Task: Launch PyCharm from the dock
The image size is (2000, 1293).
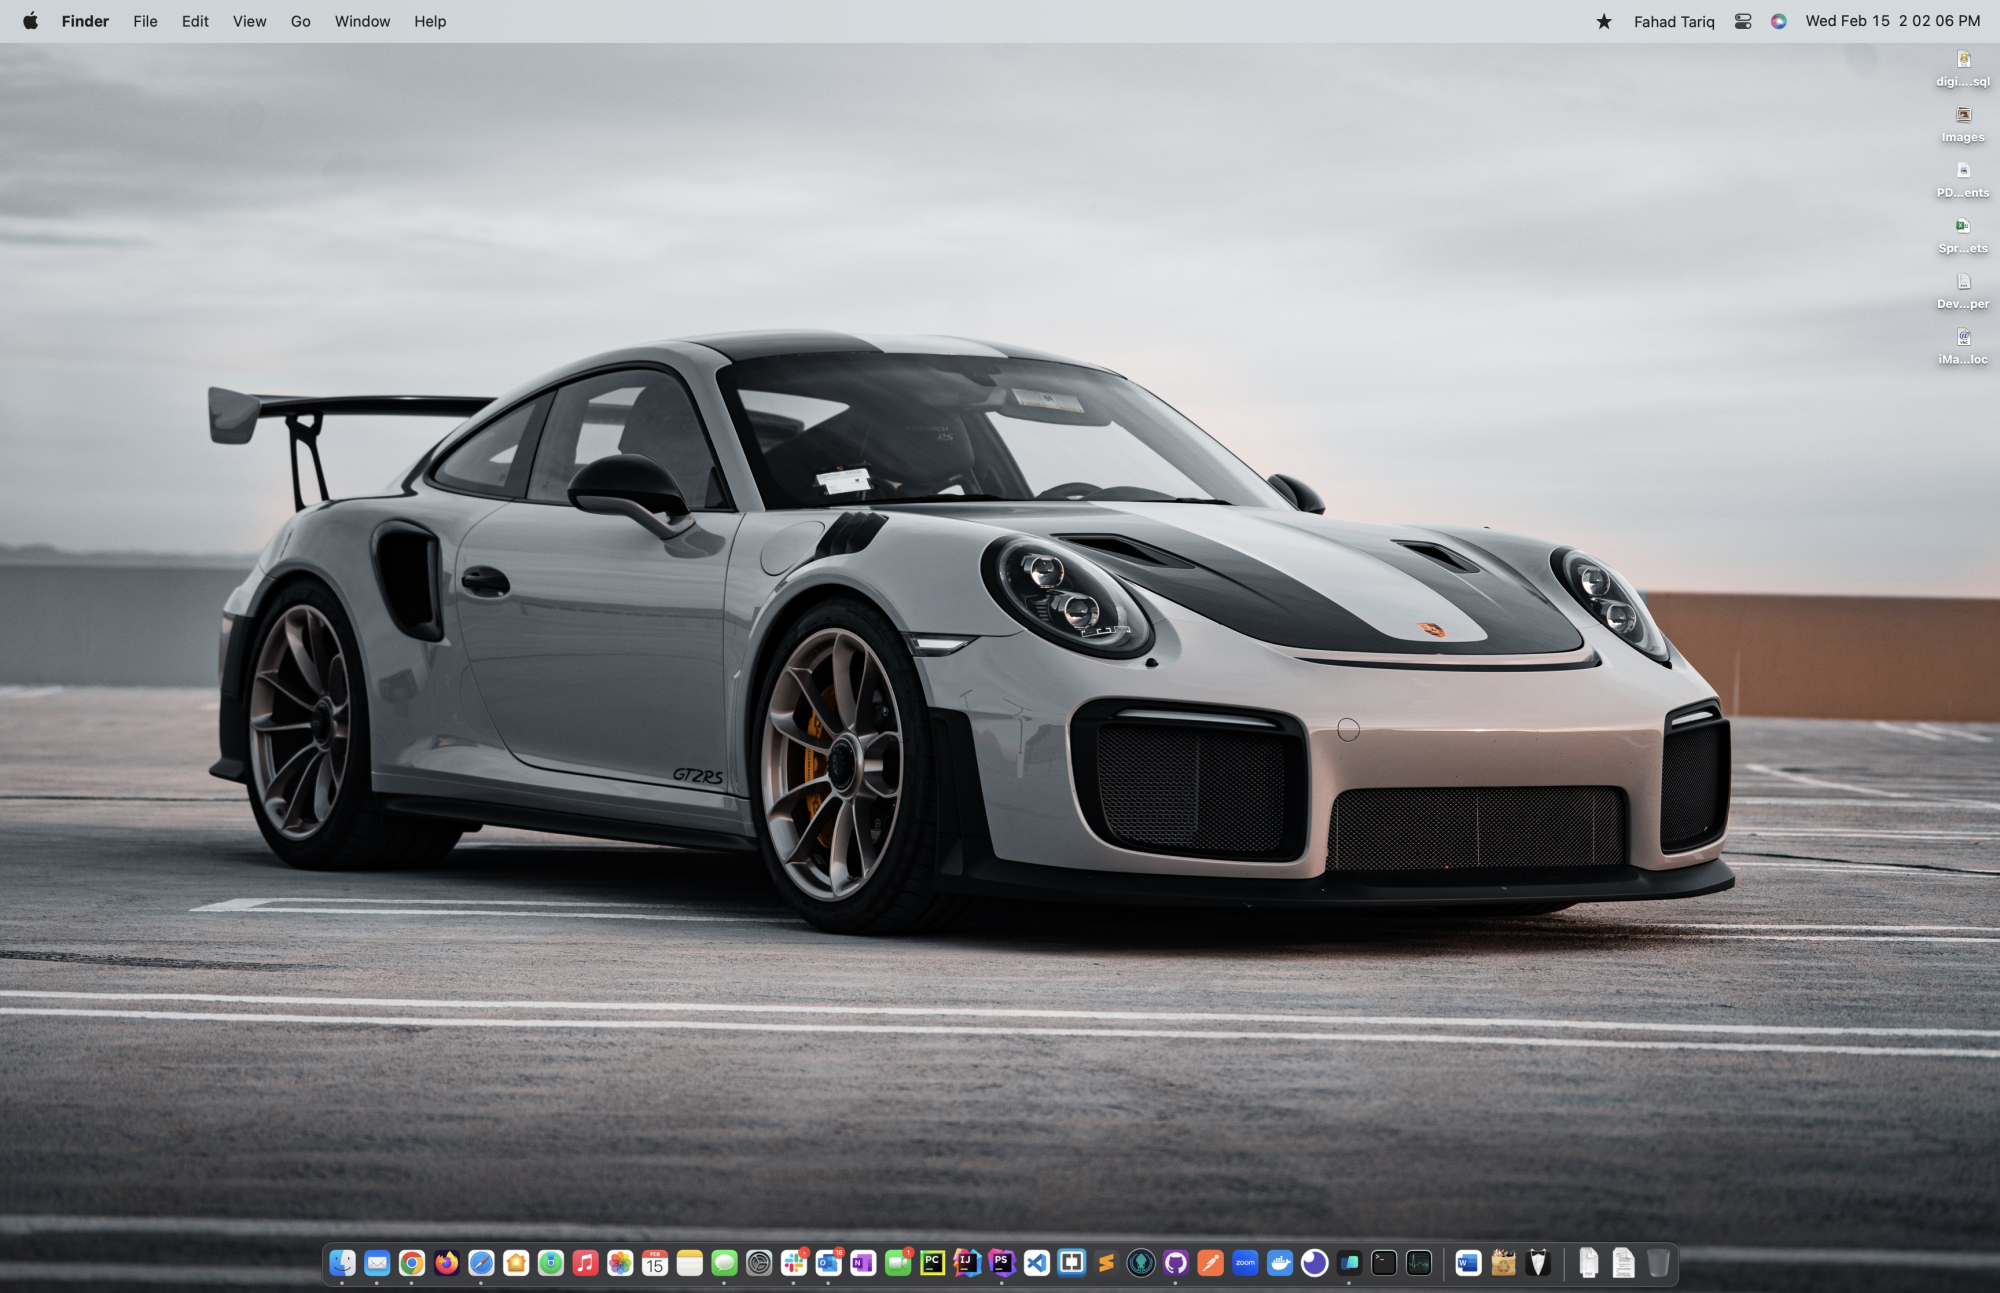Action: click(x=932, y=1263)
